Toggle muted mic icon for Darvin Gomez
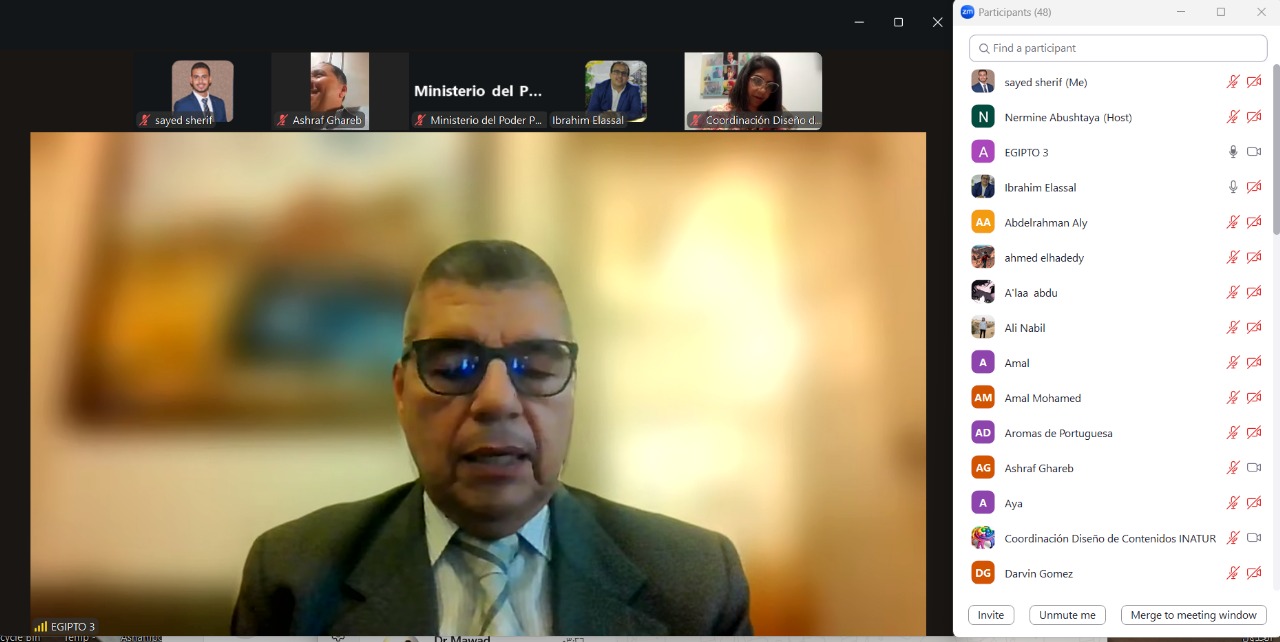 point(1233,573)
